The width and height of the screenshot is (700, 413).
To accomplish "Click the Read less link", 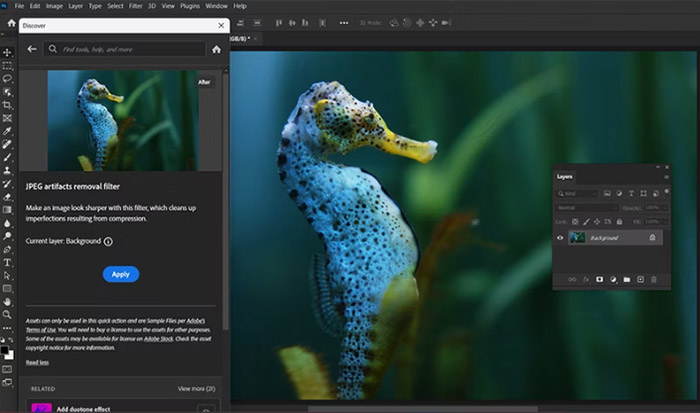I will click(x=38, y=363).
